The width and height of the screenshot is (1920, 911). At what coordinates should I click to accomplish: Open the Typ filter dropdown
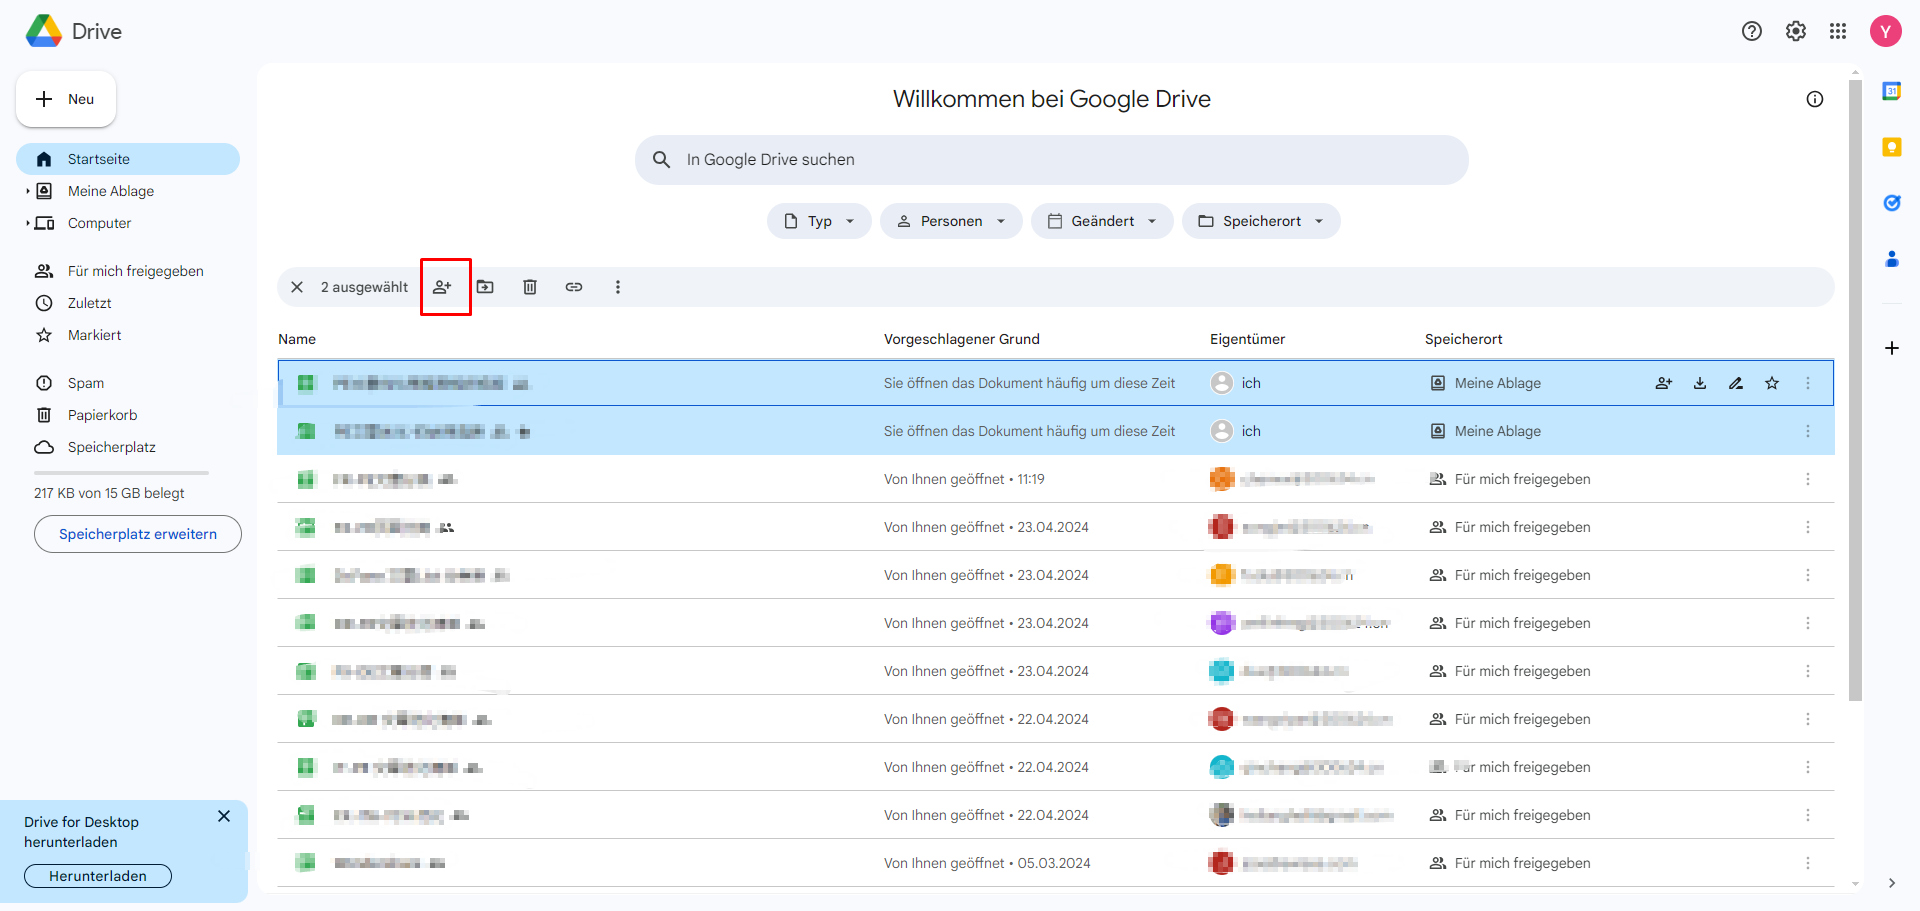point(819,221)
